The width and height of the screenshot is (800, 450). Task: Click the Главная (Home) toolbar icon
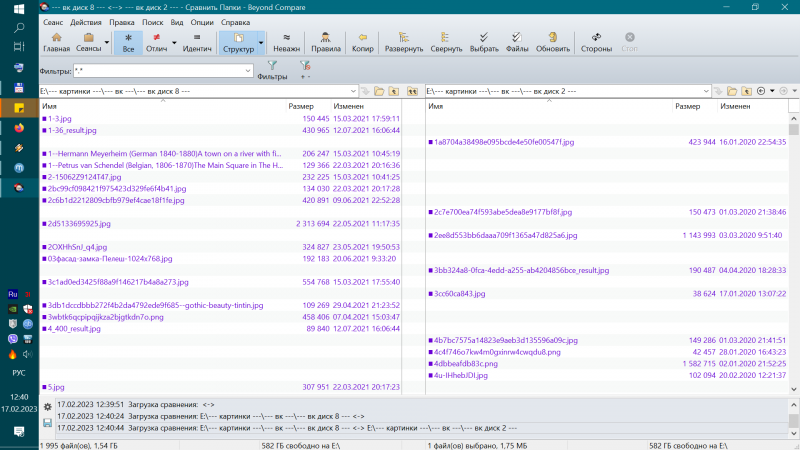[x=56, y=42]
